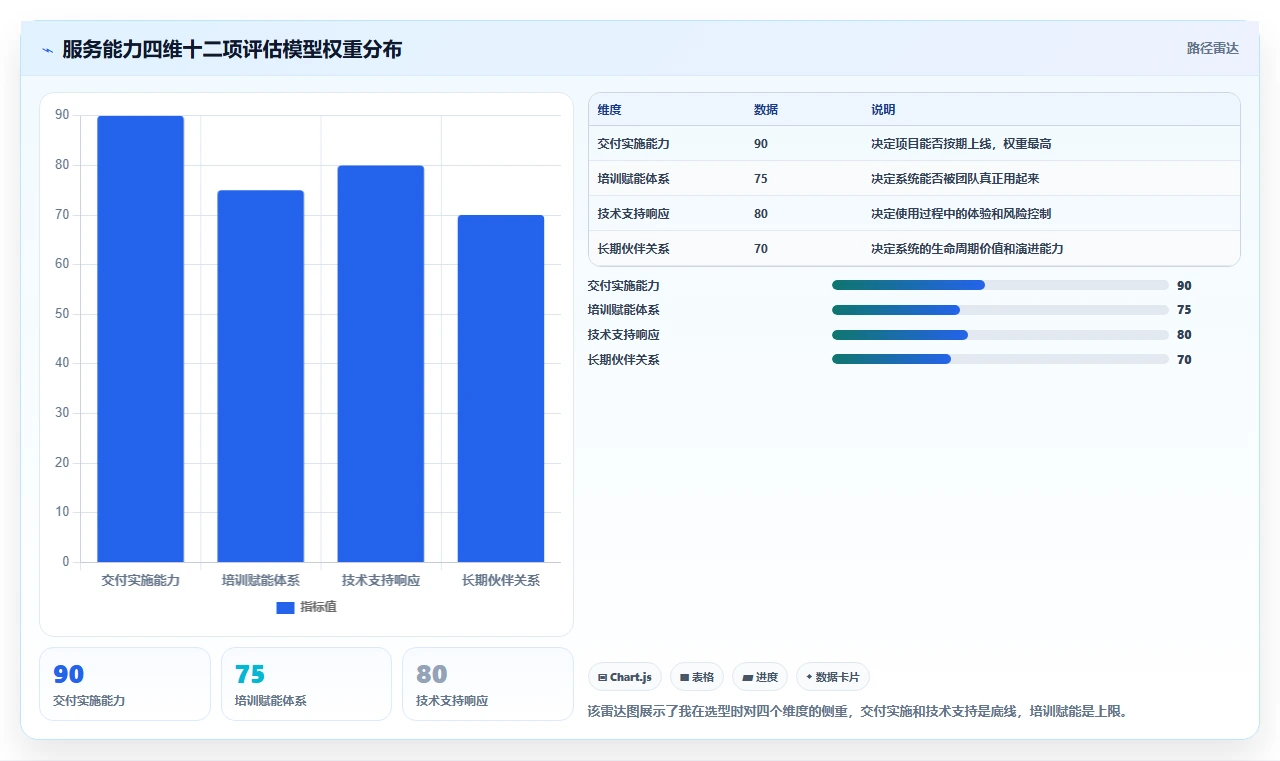
Task: Click the icon in the 进度 tag
Action: pyautogui.click(x=747, y=678)
